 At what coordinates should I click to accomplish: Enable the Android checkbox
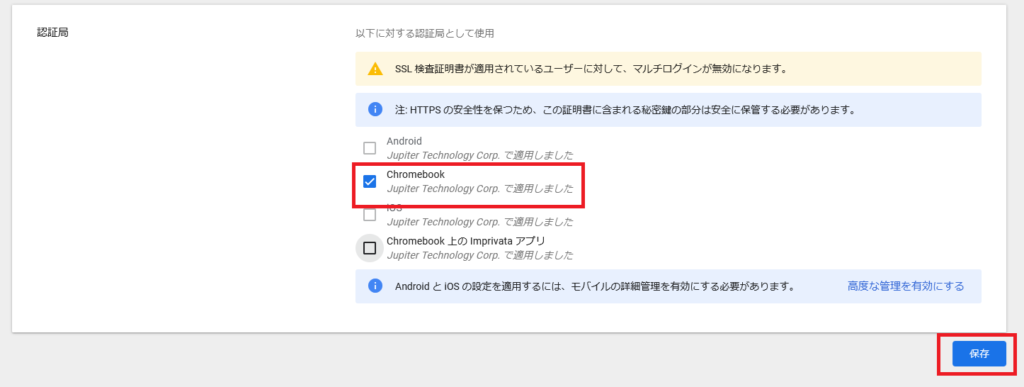[370, 148]
